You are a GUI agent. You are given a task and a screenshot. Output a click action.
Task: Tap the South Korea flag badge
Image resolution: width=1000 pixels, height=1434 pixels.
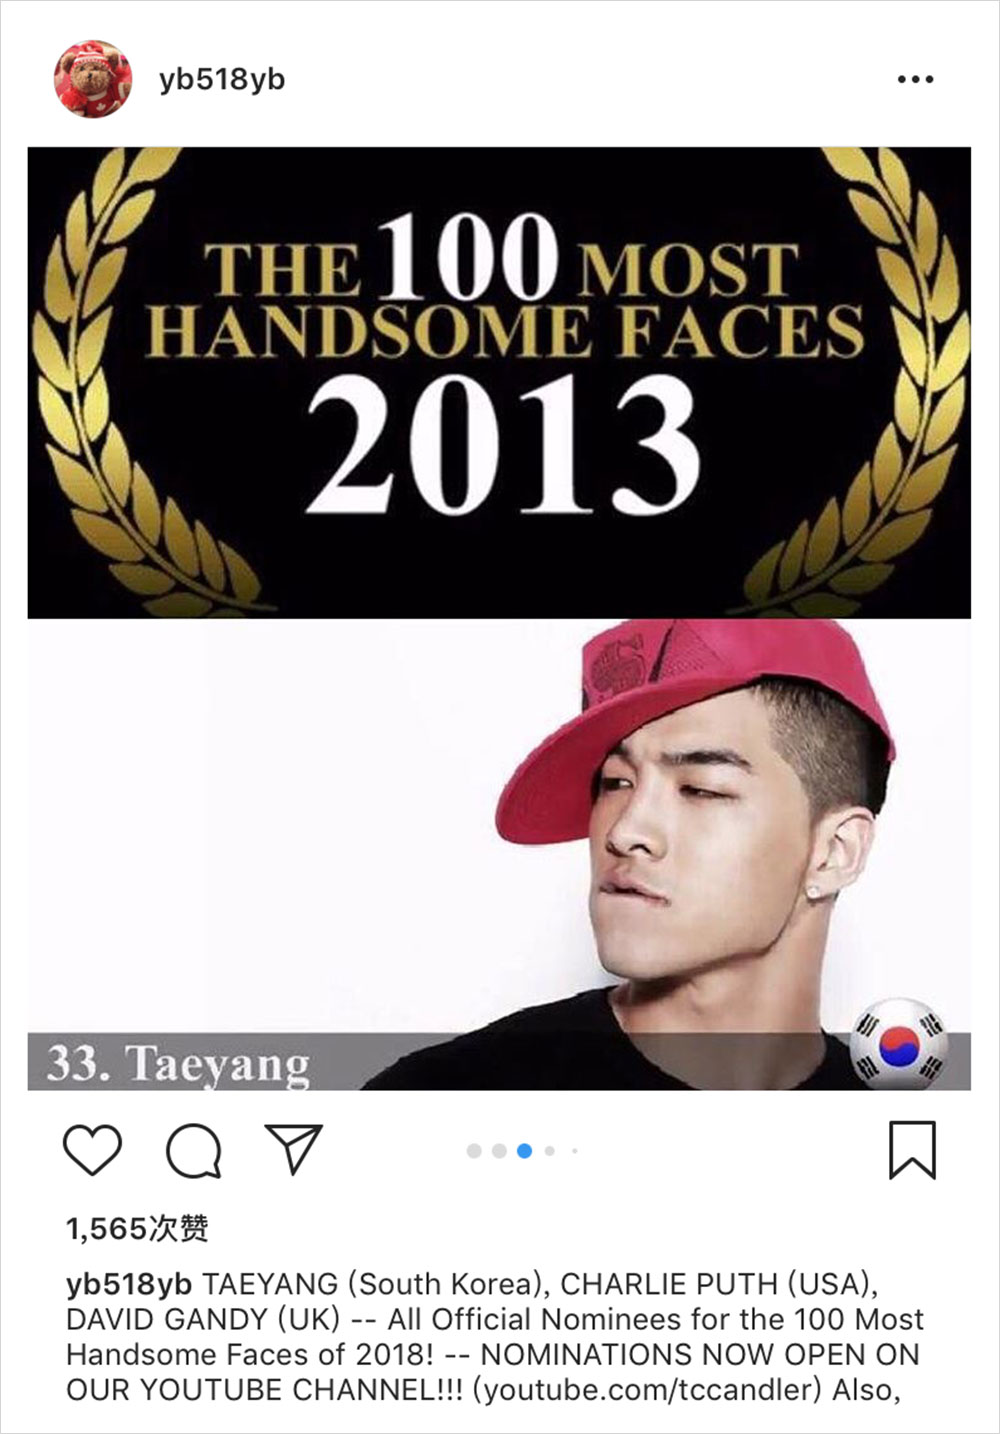click(898, 1043)
